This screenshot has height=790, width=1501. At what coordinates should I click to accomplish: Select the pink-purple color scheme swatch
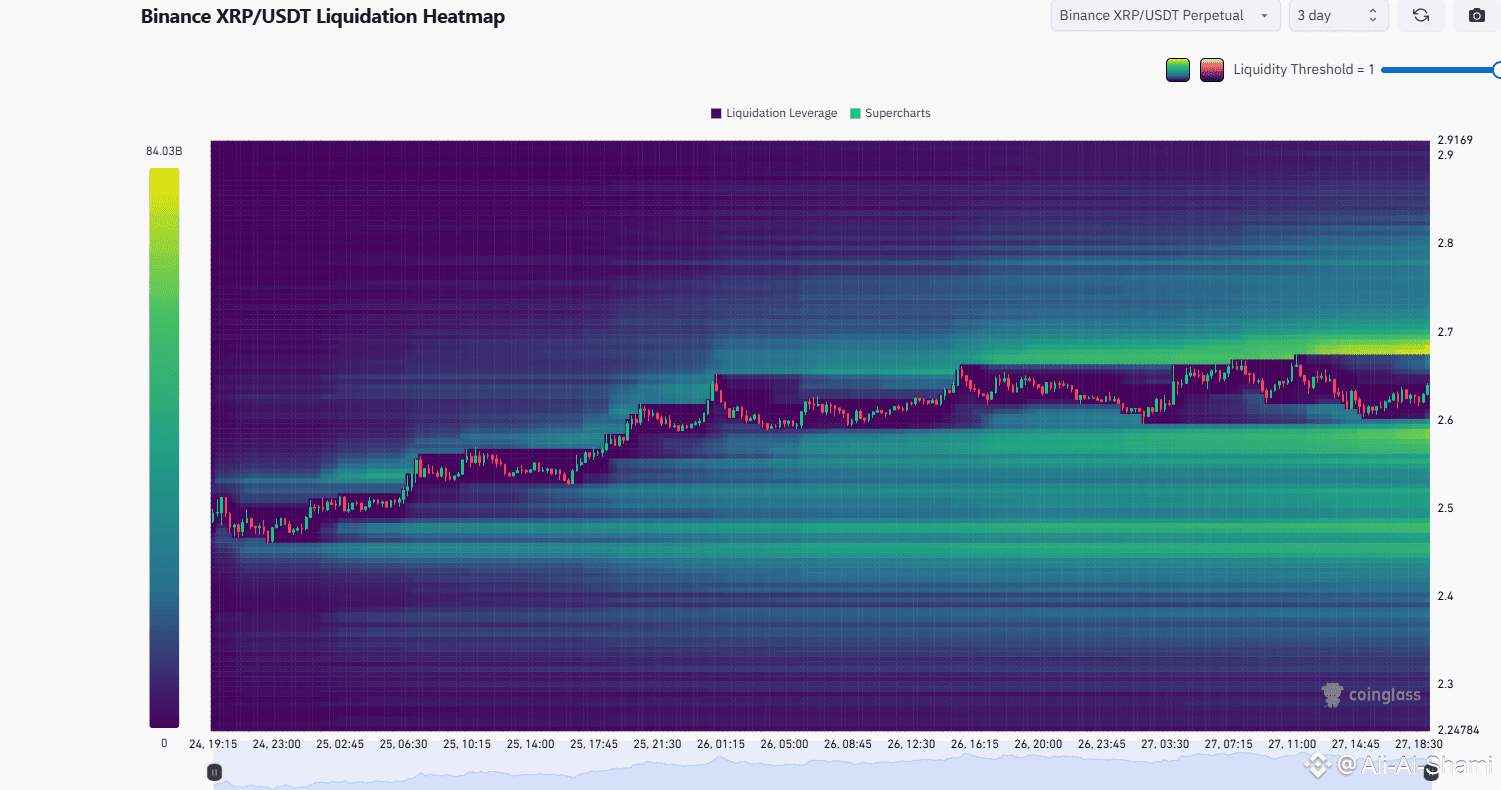pos(1212,70)
